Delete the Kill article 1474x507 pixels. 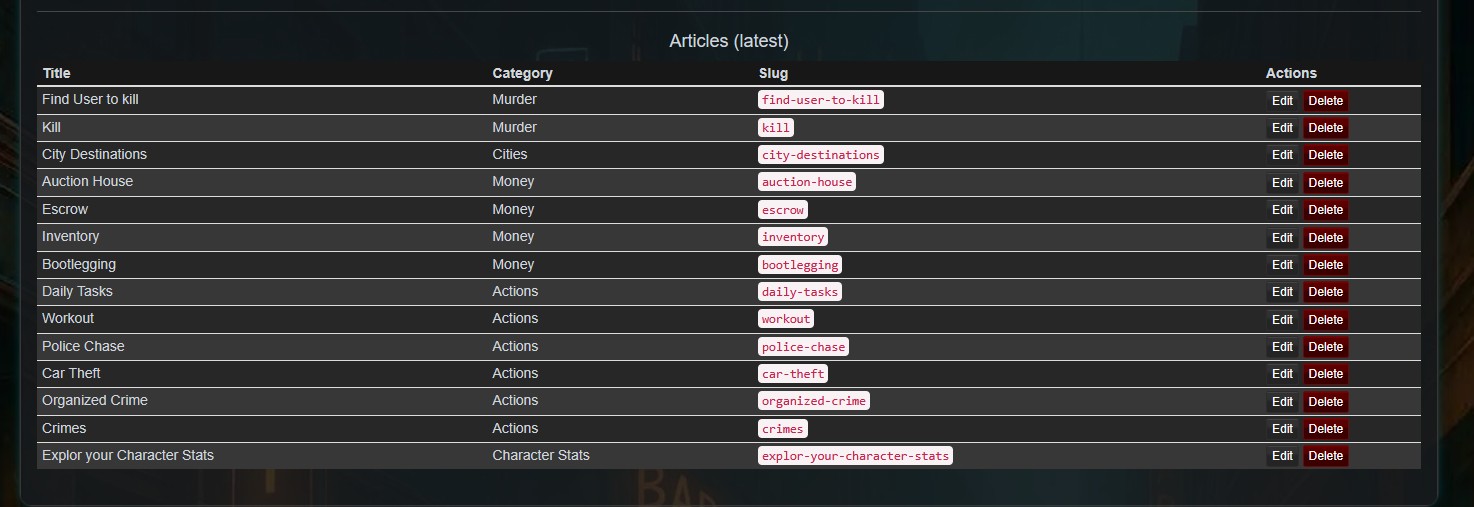tap(1325, 128)
